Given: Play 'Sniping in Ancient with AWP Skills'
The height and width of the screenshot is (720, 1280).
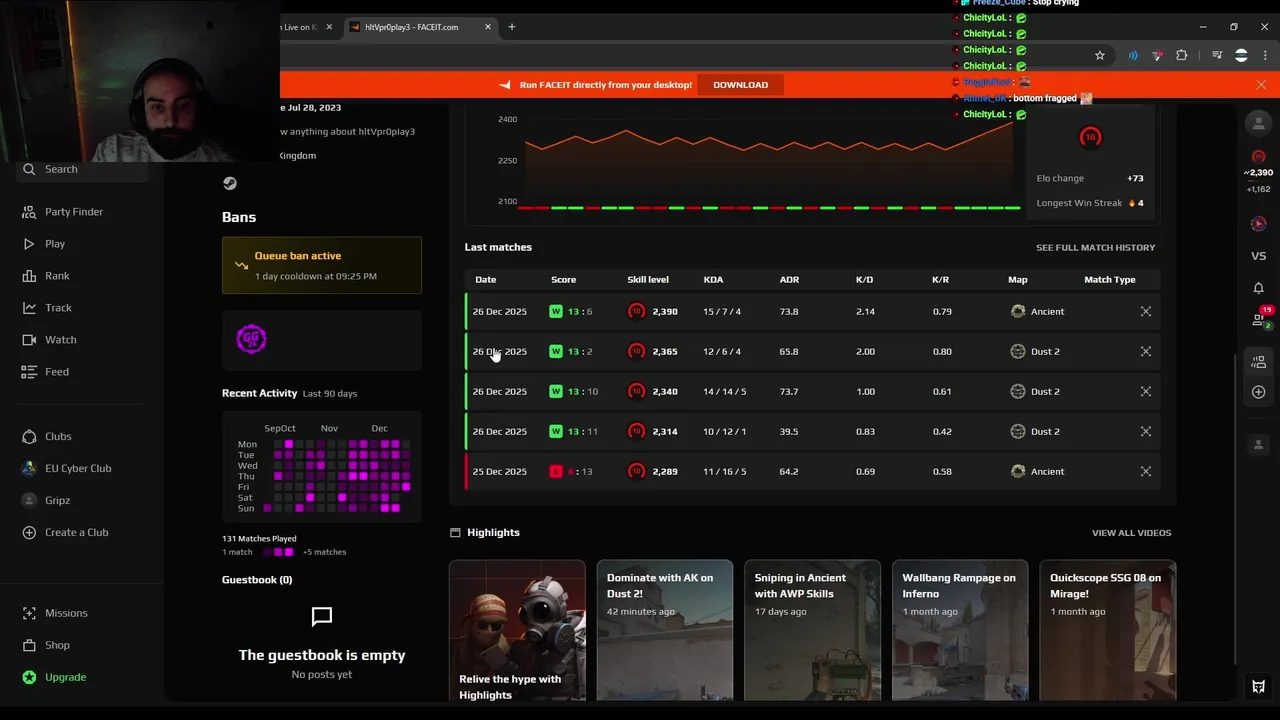Looking at the screenshot, I should point(813,631).
